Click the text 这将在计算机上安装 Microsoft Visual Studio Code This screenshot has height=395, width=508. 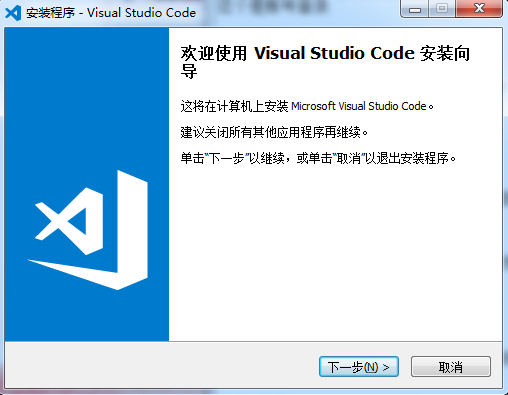[x=307, y=106]
